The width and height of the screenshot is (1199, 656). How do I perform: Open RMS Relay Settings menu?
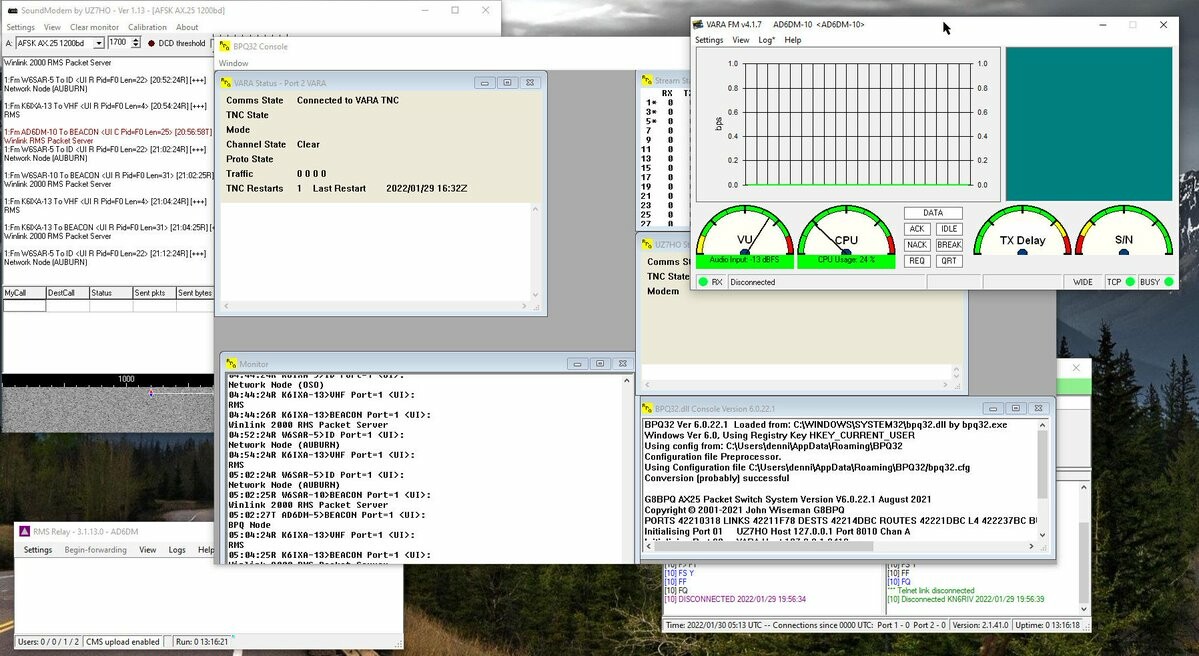click(x=37, y=550)
